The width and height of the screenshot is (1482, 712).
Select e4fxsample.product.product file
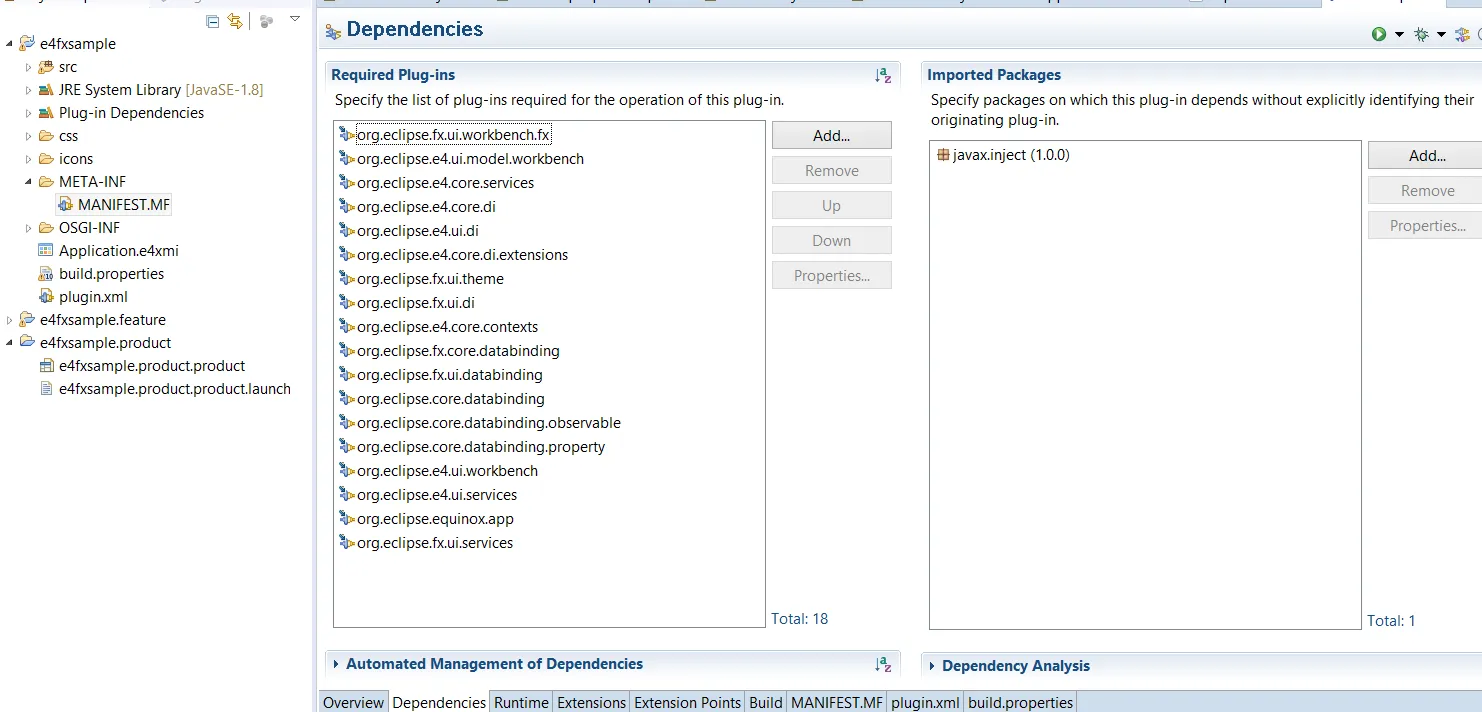click(152, 366)
